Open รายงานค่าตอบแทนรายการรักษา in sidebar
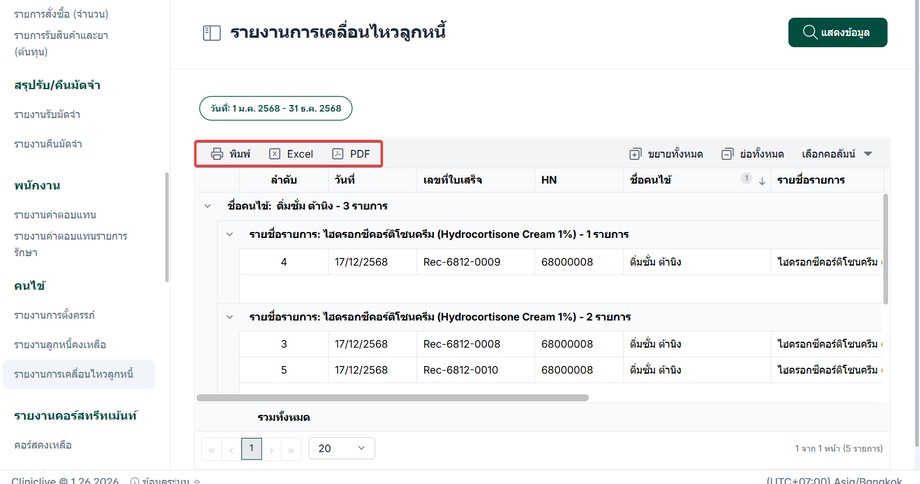The image size is (920, 484). [70, 244]
